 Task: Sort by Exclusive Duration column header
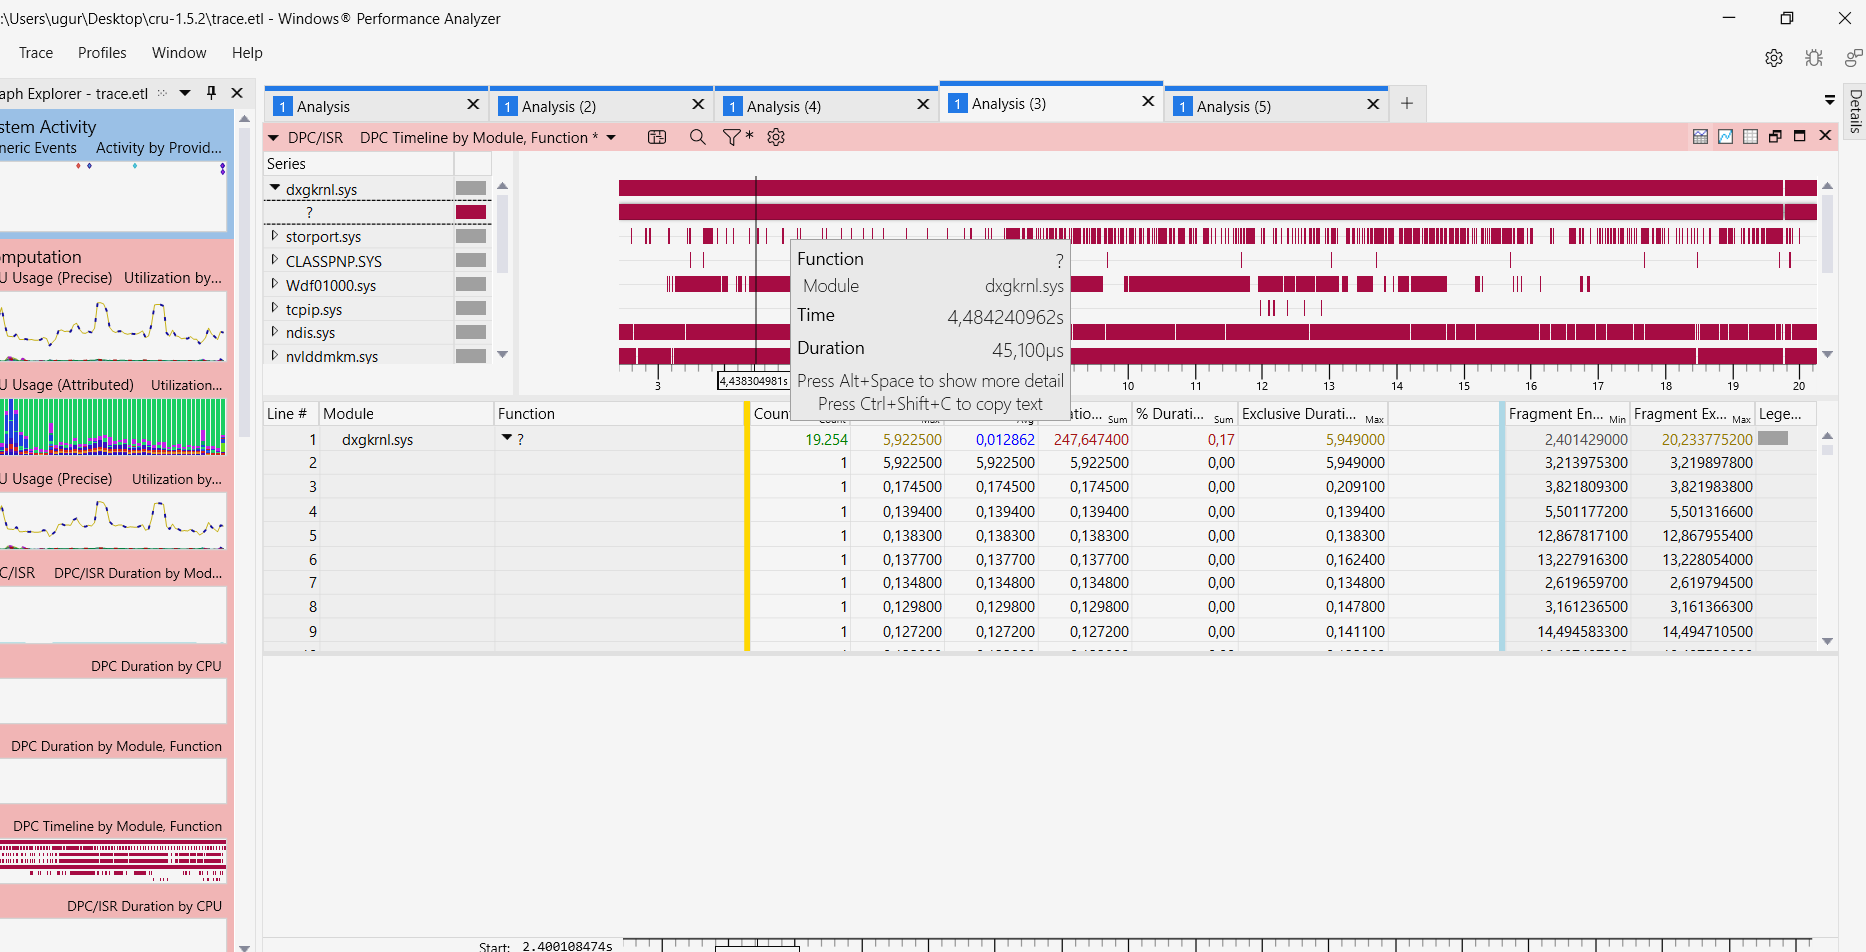[1313, 413]
